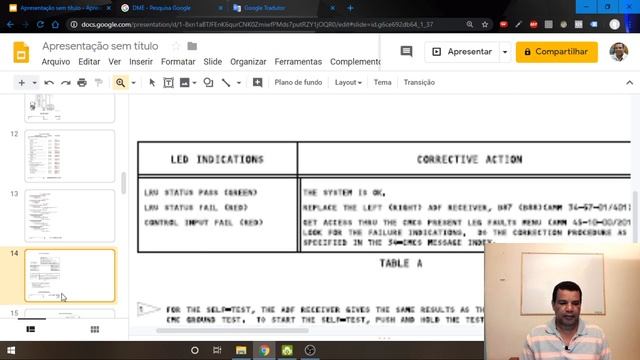Open the Arquivo menu
Viewport: 640px width, 360px height.
click(56, 62)
